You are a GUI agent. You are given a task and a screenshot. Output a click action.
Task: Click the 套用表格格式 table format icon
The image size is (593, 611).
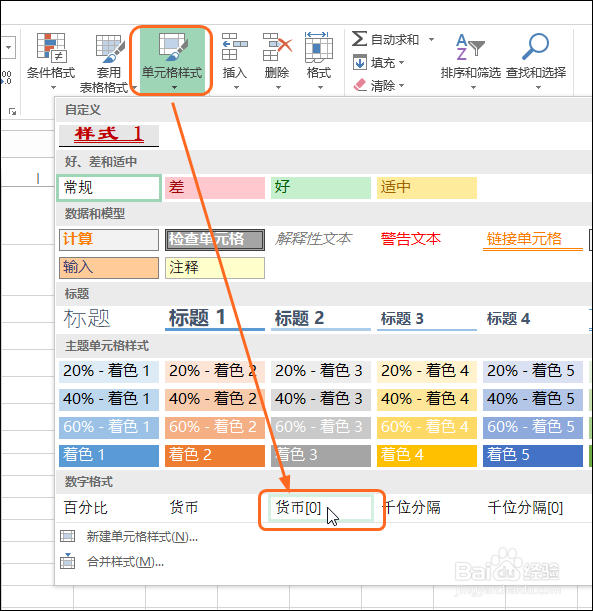coord(109,49)
